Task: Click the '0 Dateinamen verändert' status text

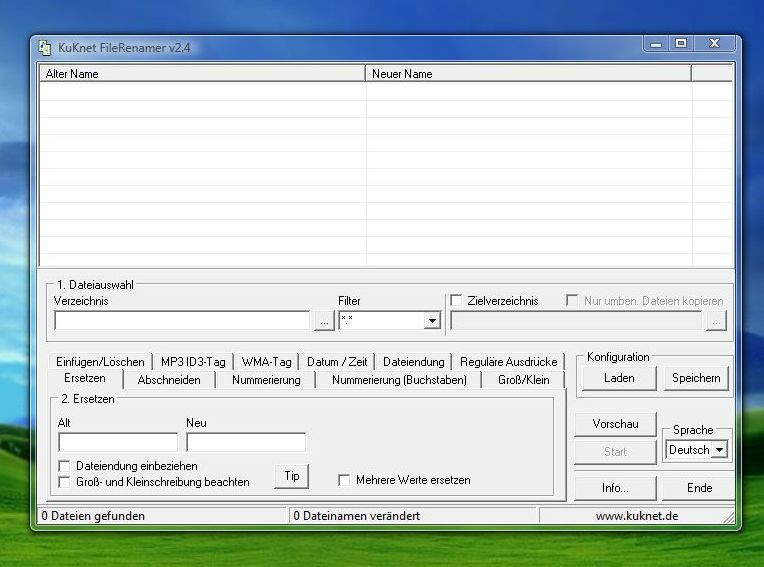Action: click(356, 516)
